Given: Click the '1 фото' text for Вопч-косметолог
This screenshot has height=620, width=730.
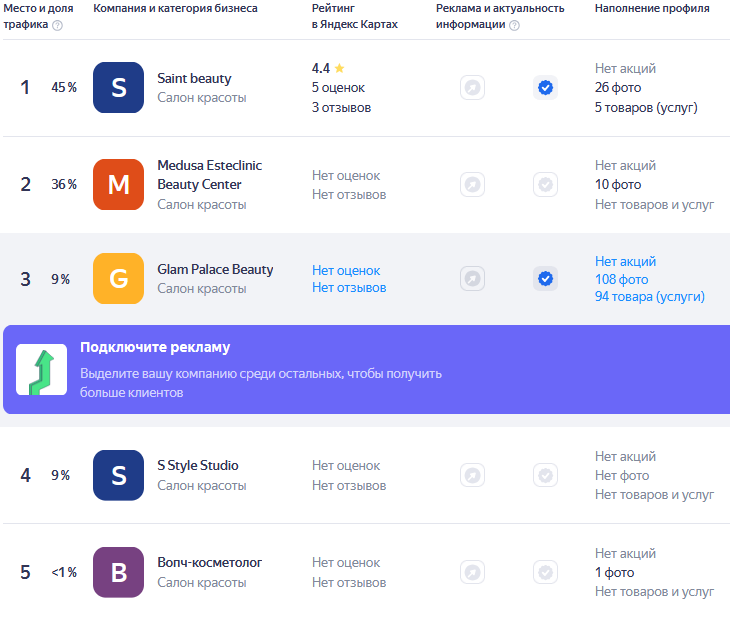Looking at the screenshot, I should (615, 572).
